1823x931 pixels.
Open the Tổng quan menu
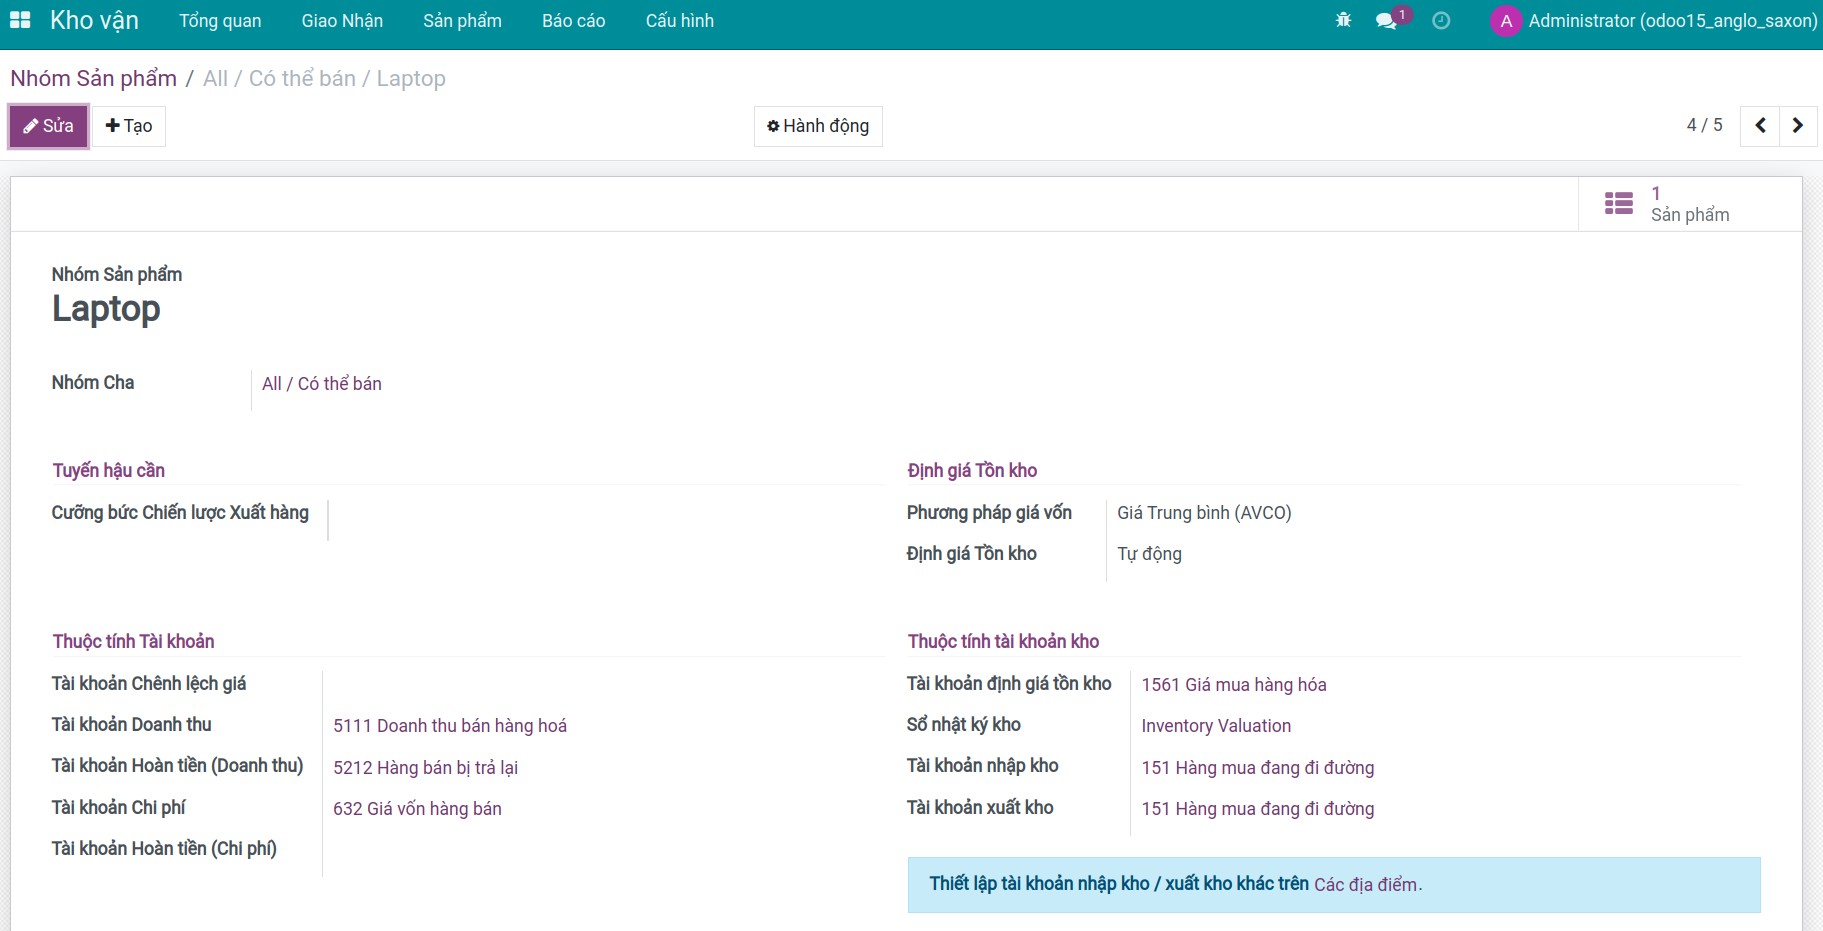(x=220, y=21)
